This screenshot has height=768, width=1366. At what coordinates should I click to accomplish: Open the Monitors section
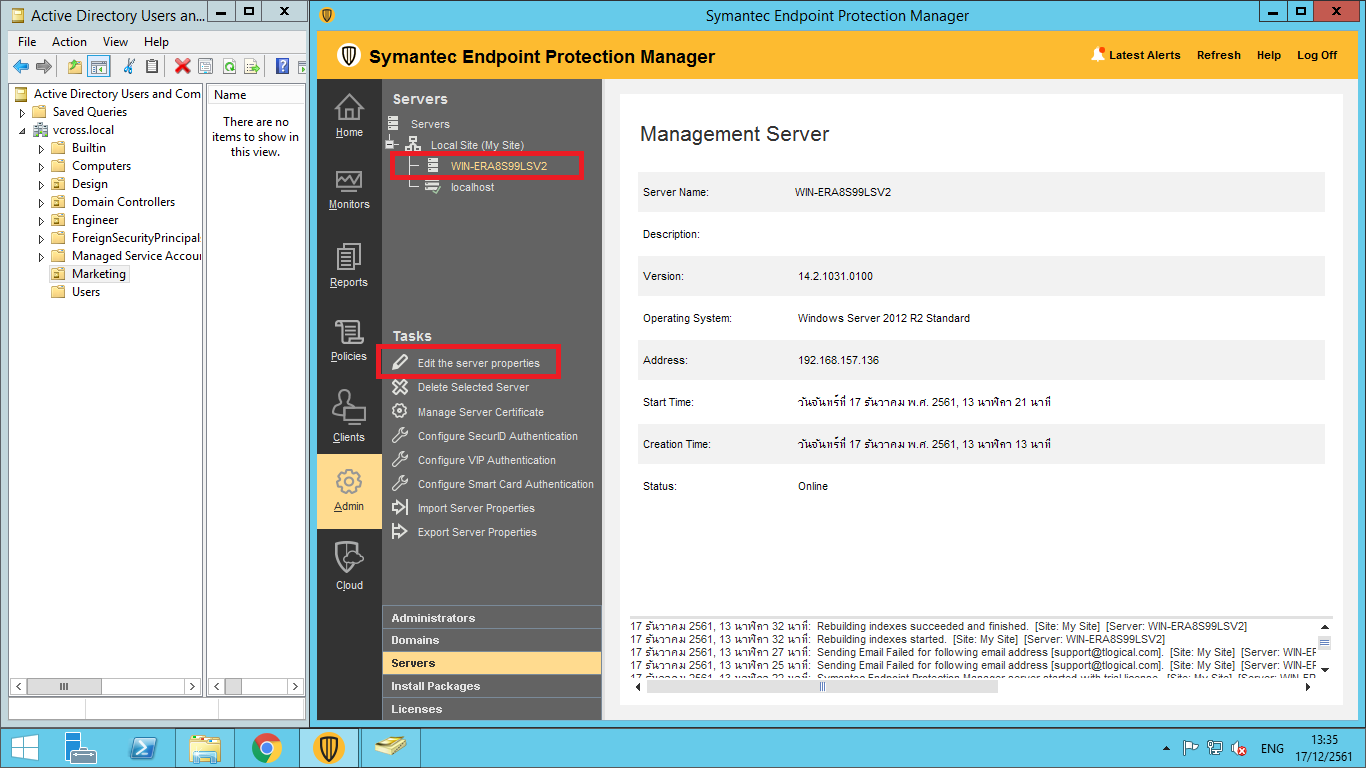click(349, 188)
